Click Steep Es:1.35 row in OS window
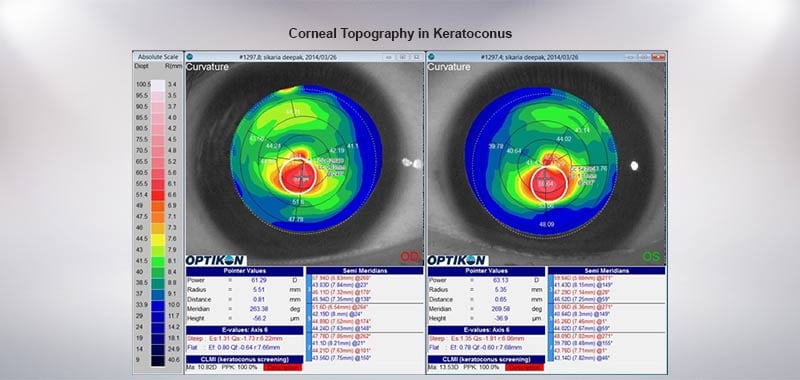This screenshot has height=380, width=800. tap(477, 339)
